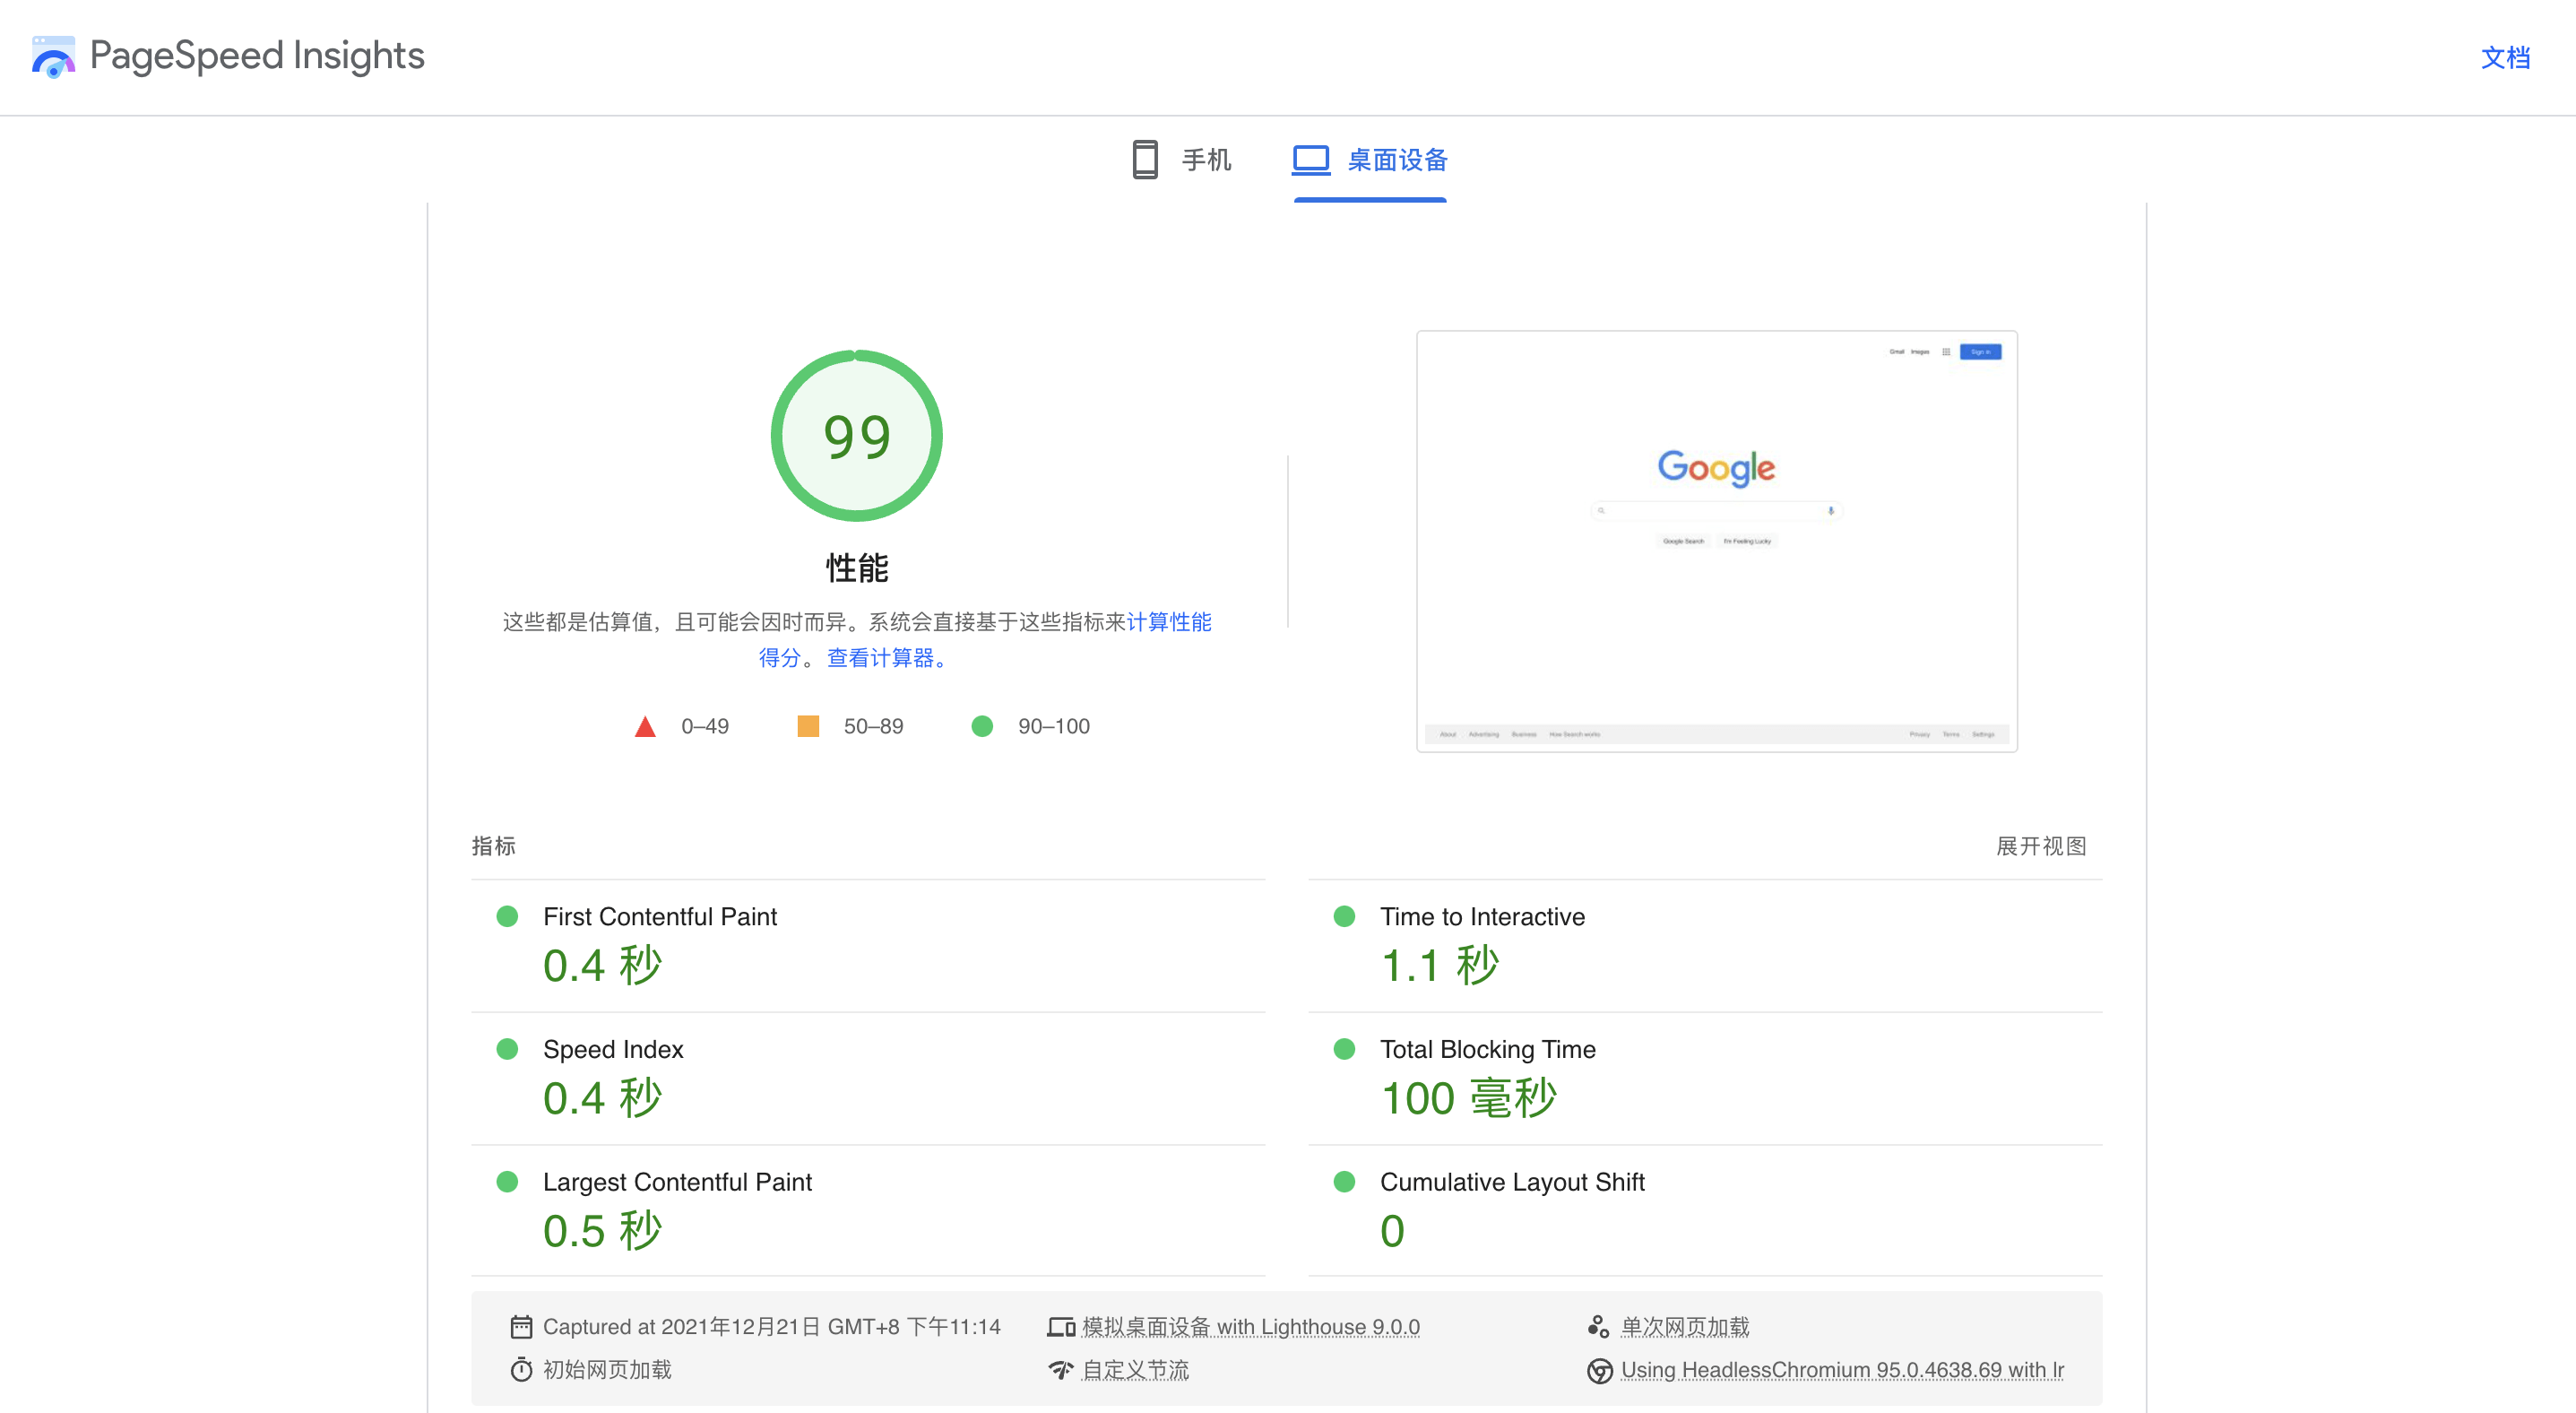Image resolution: width=2576 pixels, height=1413 pixels.
Task: Click the red triangle 0–49 legend marker
Action: pos(645,727)
